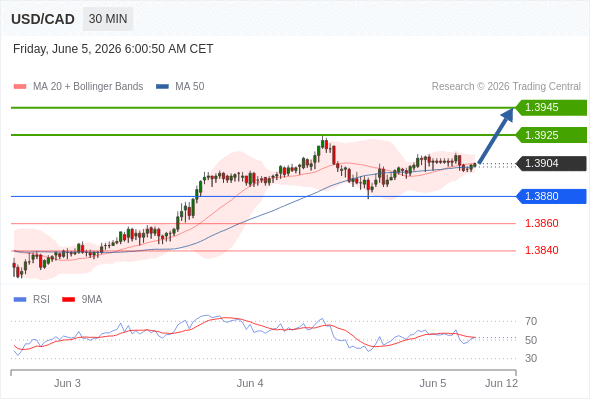Click the 'RSI' legend label

(x=41, y=300)
